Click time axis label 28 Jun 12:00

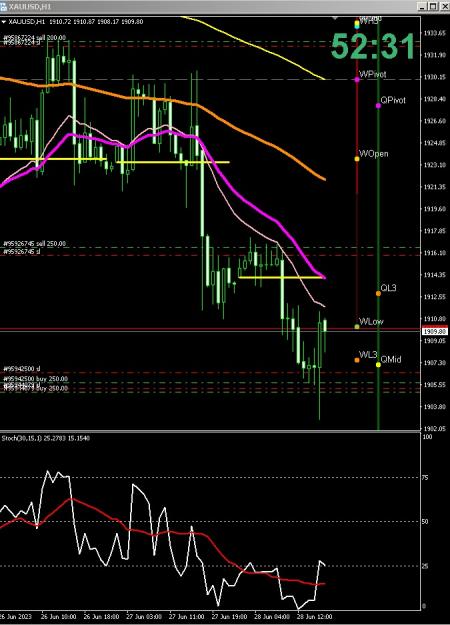pyautogui.click(x=315, y=617)
